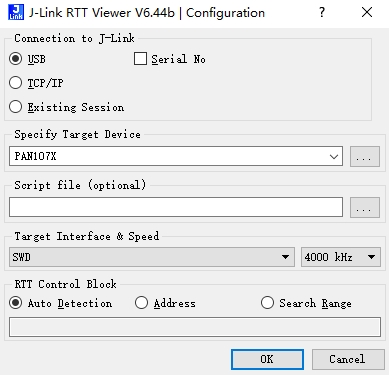The image size is (389, 375).
Task: Browse for a script file via ellipsis button
Action: [x=365, y=207]
